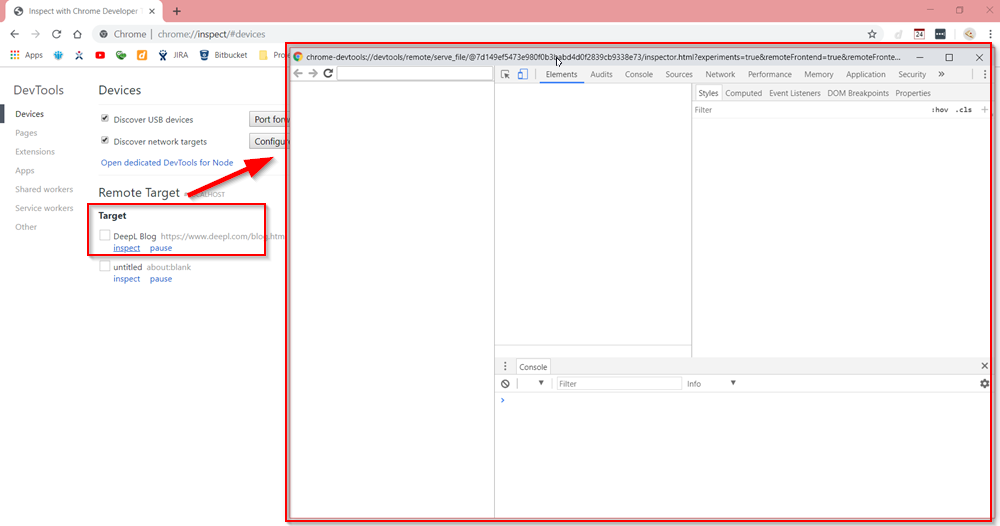Viewport: 1000px width, 526px height.
Task: Open Extensions in DevTools sidebar
Action: (35, 152)
